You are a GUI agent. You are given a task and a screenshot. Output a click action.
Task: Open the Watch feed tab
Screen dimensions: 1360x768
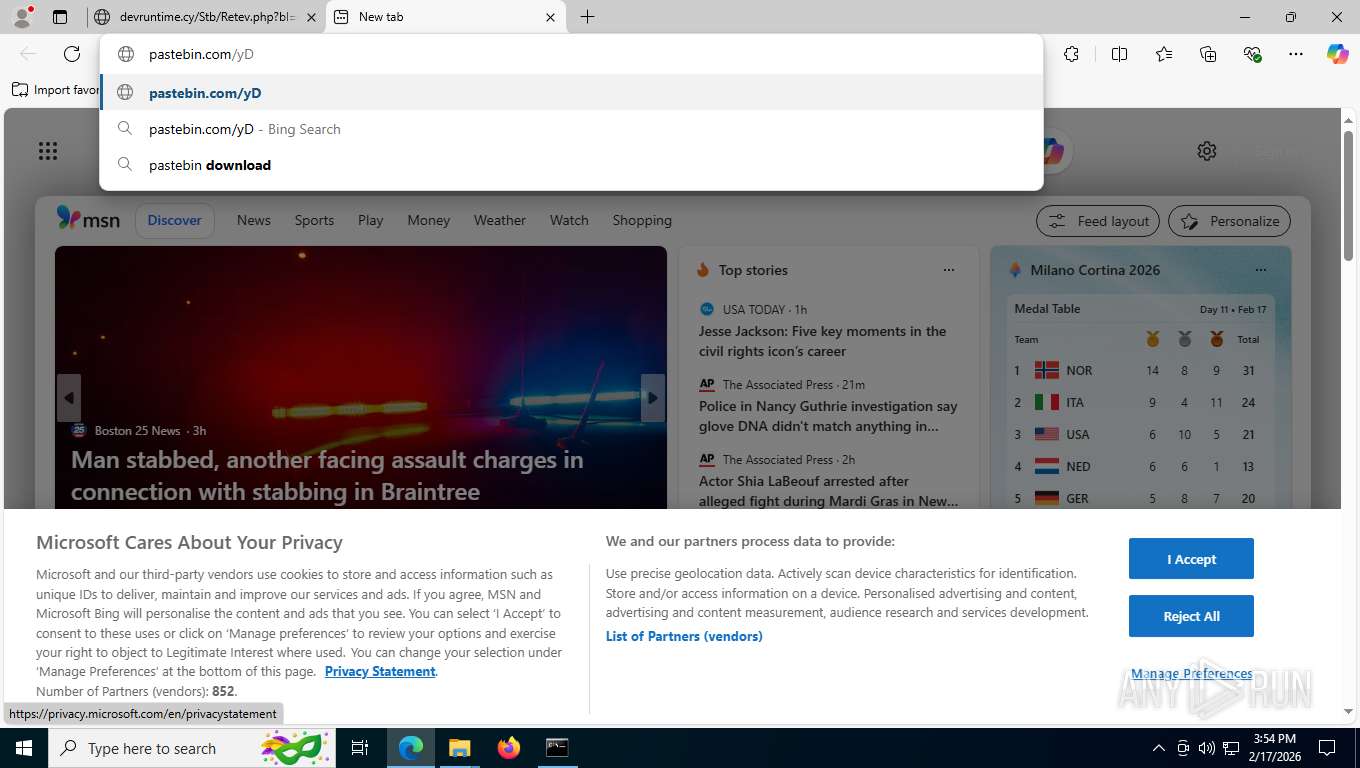click(x=569, y=220)
